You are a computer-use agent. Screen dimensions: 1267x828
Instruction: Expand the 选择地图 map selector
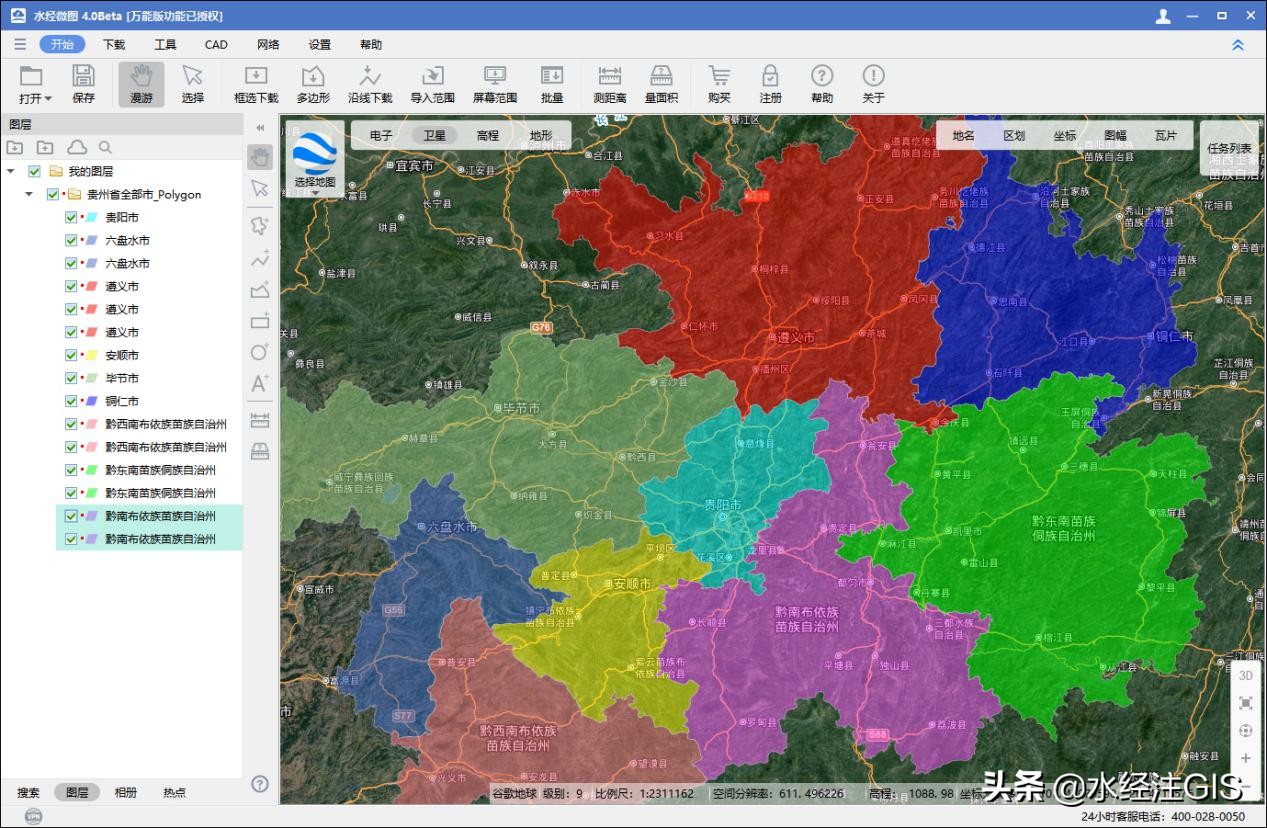[315, 193]
